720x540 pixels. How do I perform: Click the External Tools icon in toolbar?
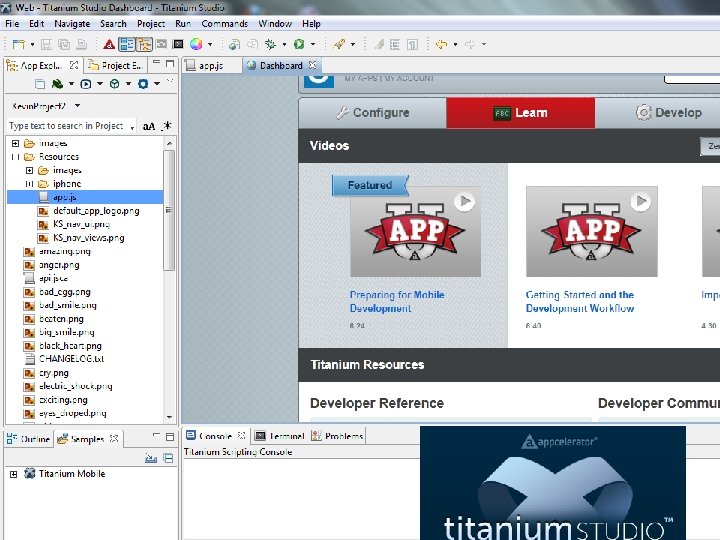[x=339, y=45]
